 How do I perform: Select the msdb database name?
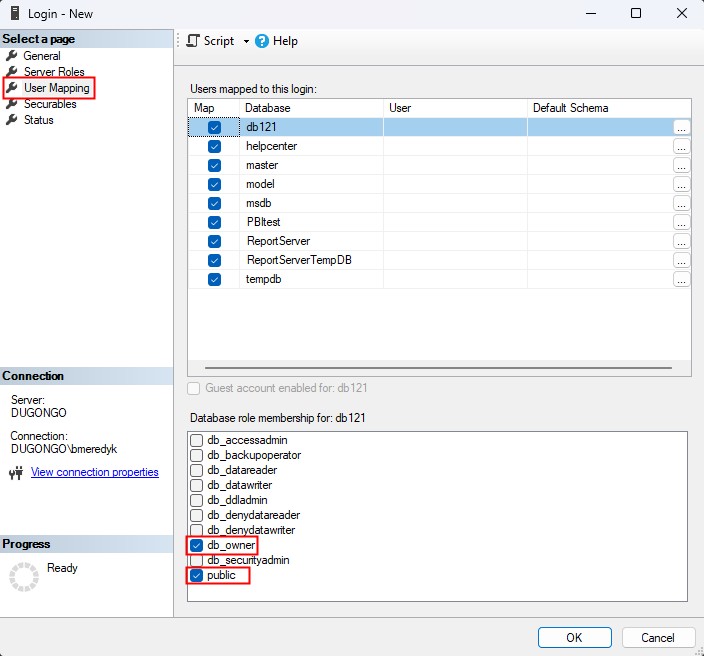pos(259,203)
